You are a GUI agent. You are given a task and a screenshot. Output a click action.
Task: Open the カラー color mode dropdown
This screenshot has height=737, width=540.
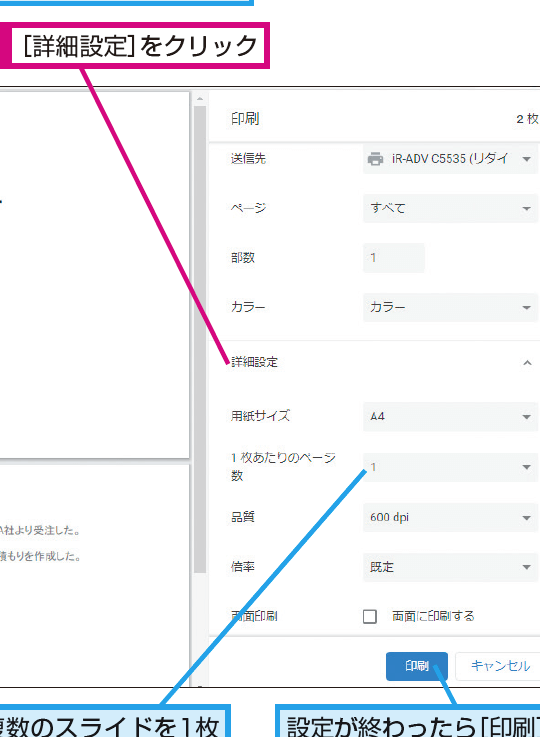point(450,307)
